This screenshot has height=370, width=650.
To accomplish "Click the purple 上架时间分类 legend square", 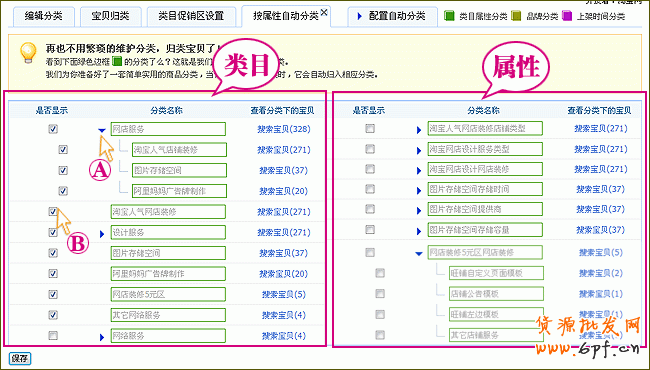I will pyautogui.click(x=567, y=16).
